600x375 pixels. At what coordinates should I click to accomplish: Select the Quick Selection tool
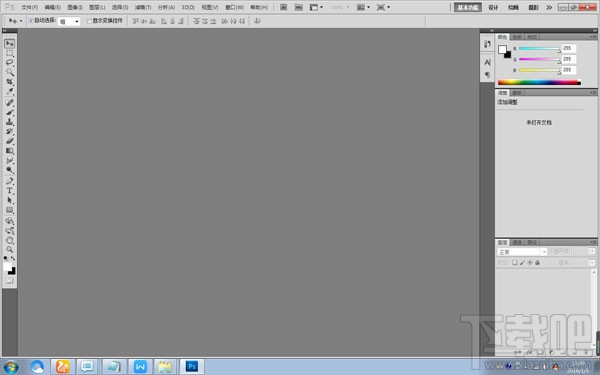(x=10, y=72)
